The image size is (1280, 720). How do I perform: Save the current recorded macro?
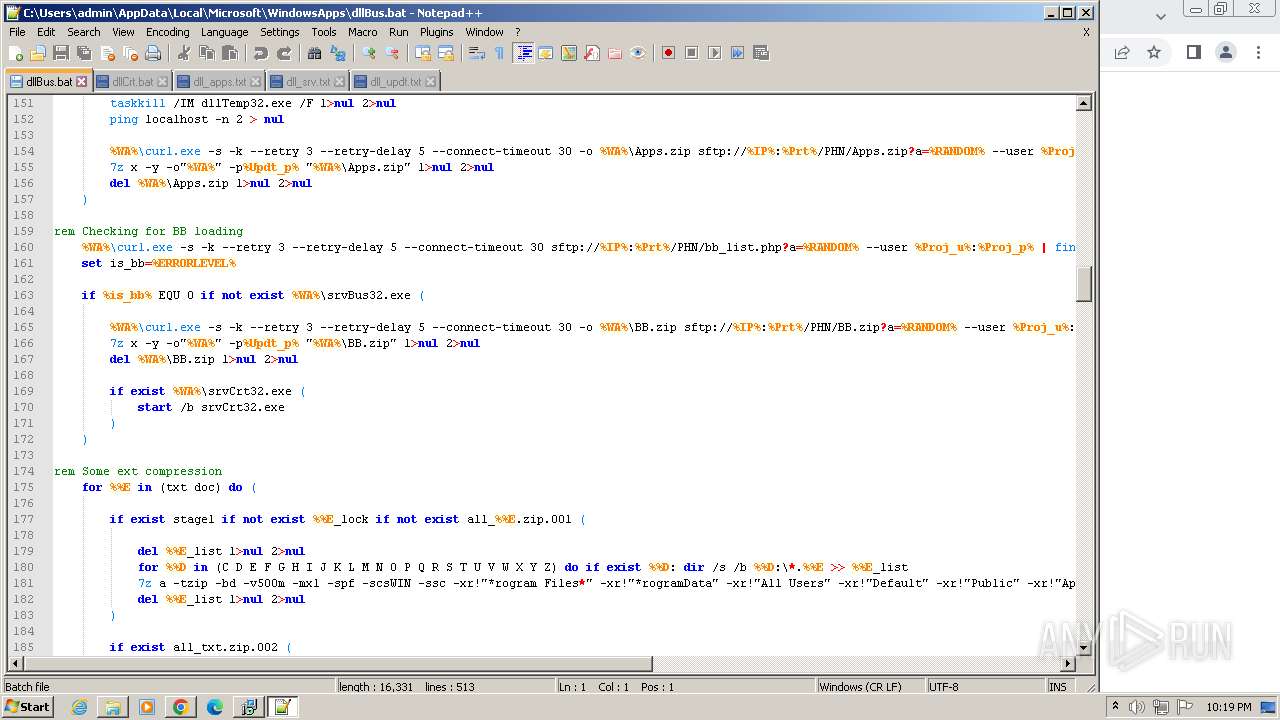(x=760, y=53)
